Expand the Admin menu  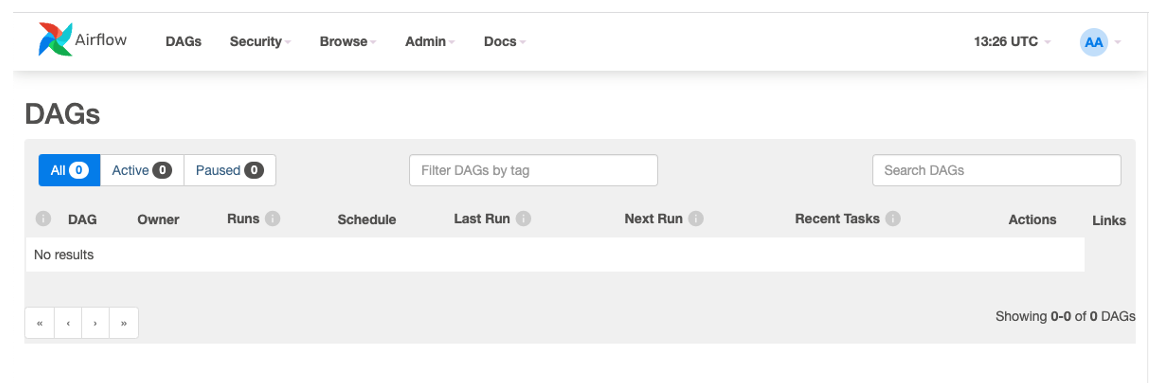(430, 42)
